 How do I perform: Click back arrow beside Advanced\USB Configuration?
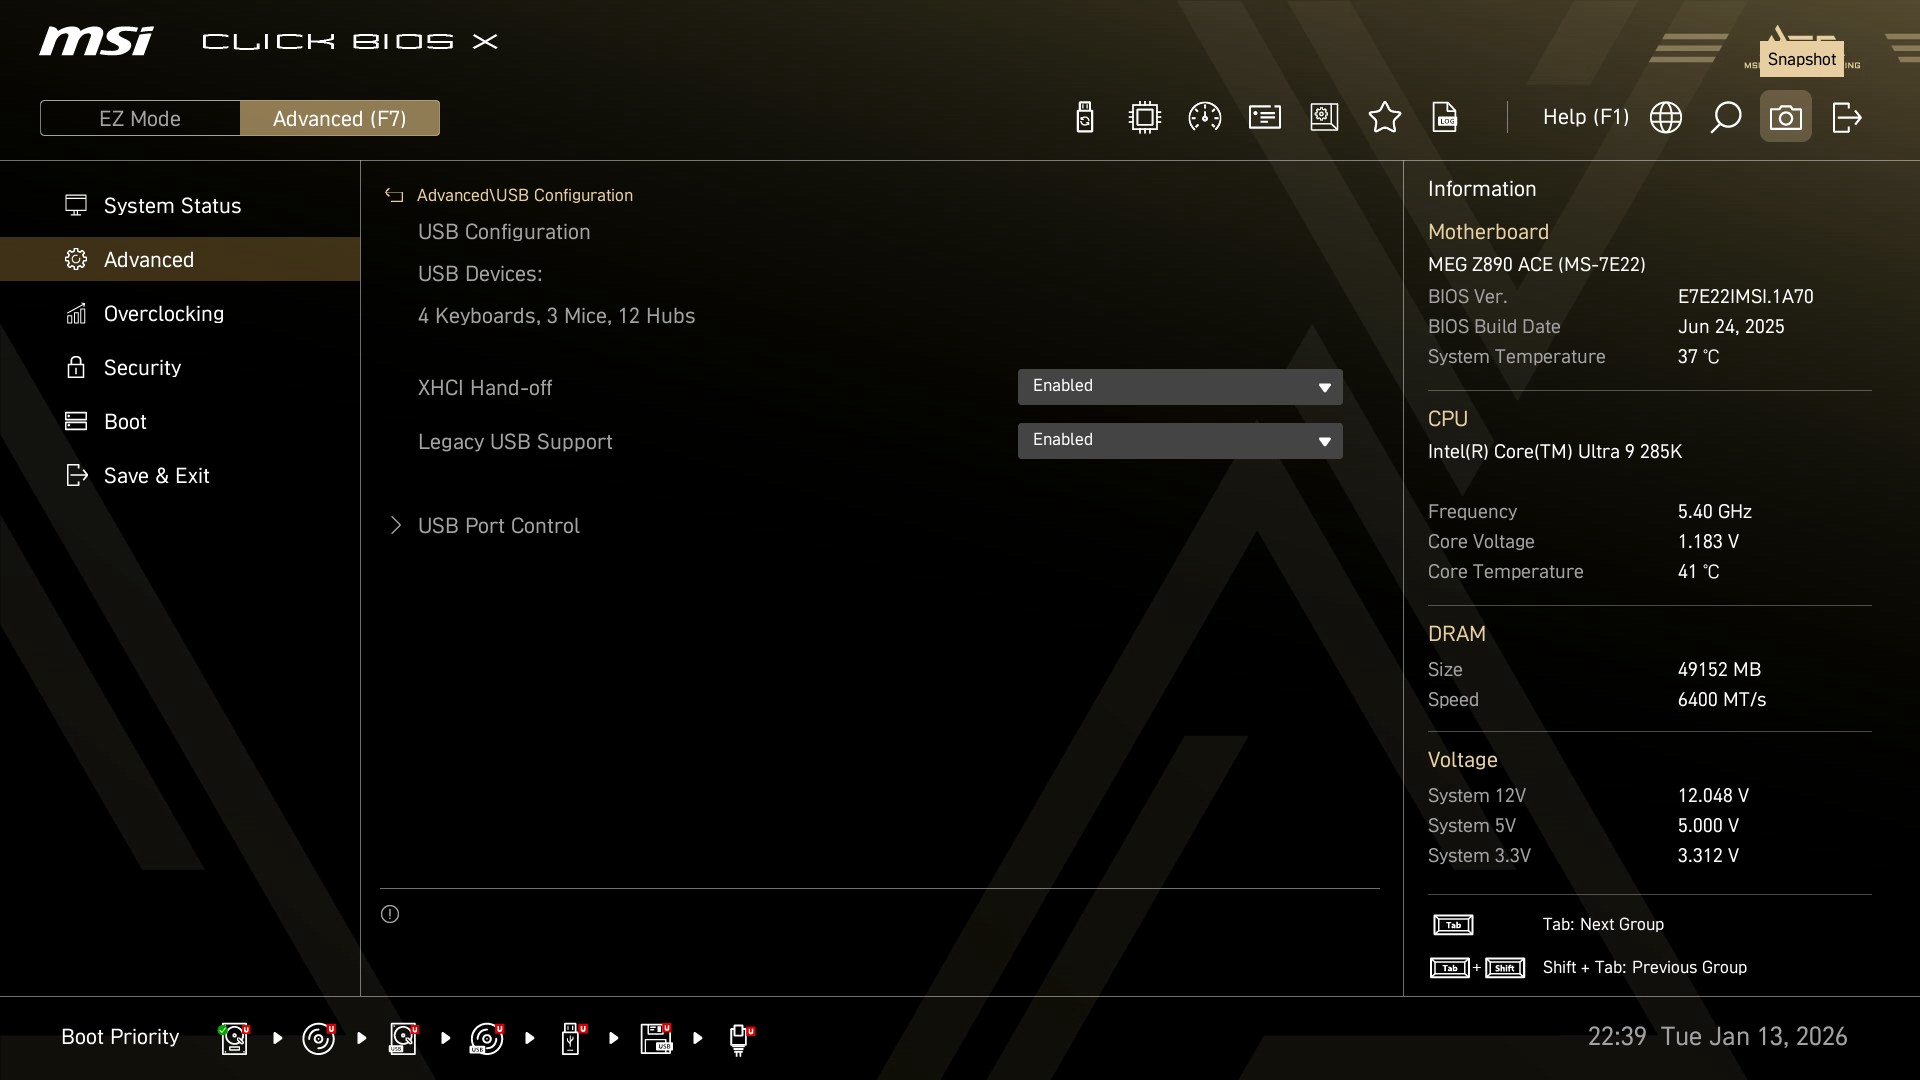(x=394, y=196)
